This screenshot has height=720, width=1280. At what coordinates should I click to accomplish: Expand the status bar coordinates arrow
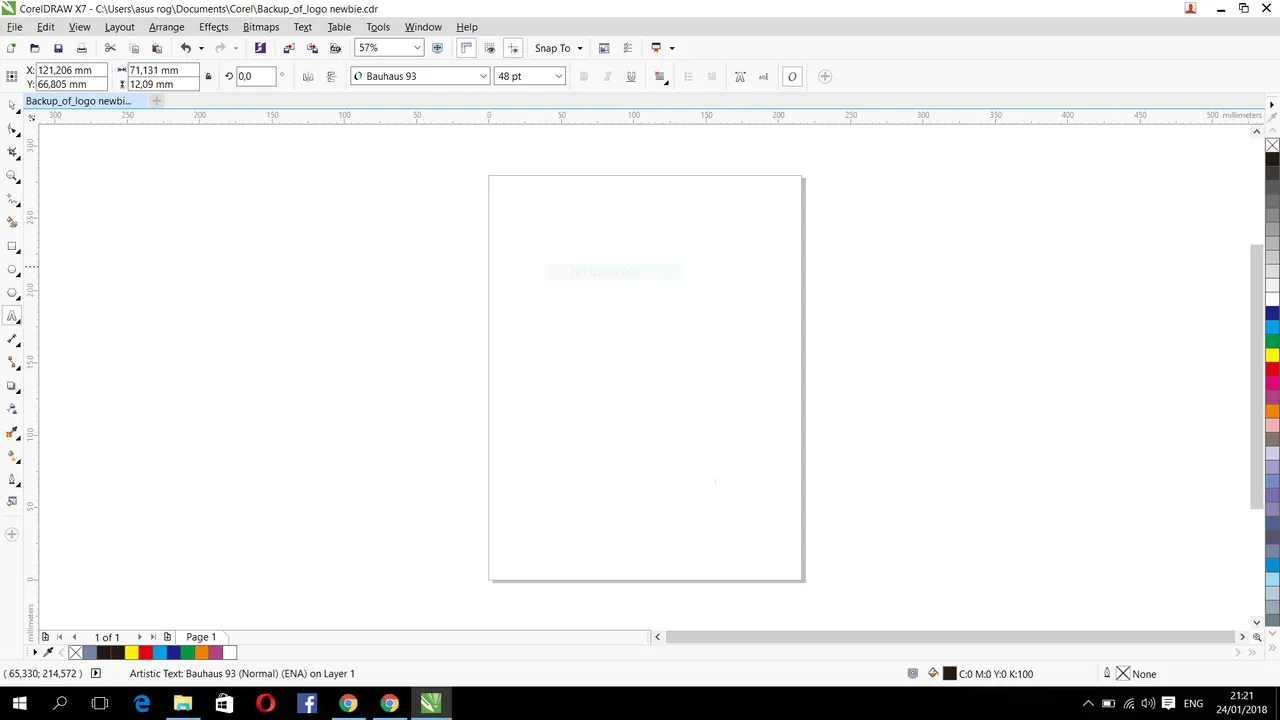coord(96,673)
